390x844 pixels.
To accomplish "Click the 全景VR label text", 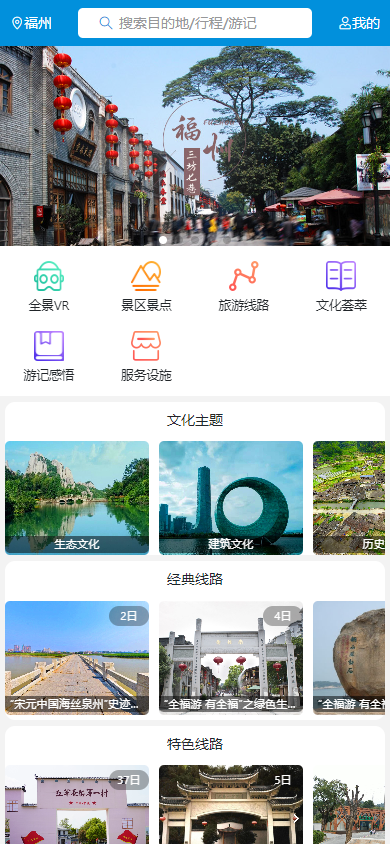I will coord(49,306).
